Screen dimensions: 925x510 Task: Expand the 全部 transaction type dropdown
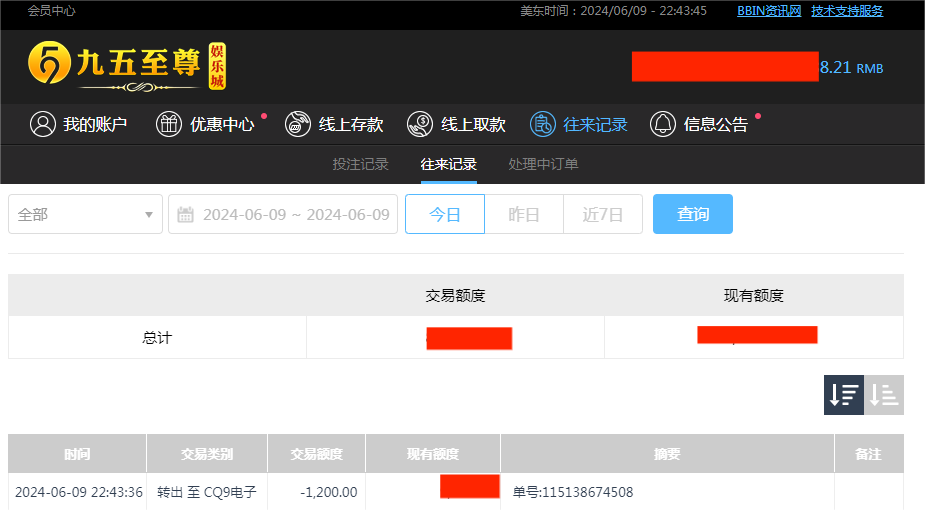tap(85, 215)
